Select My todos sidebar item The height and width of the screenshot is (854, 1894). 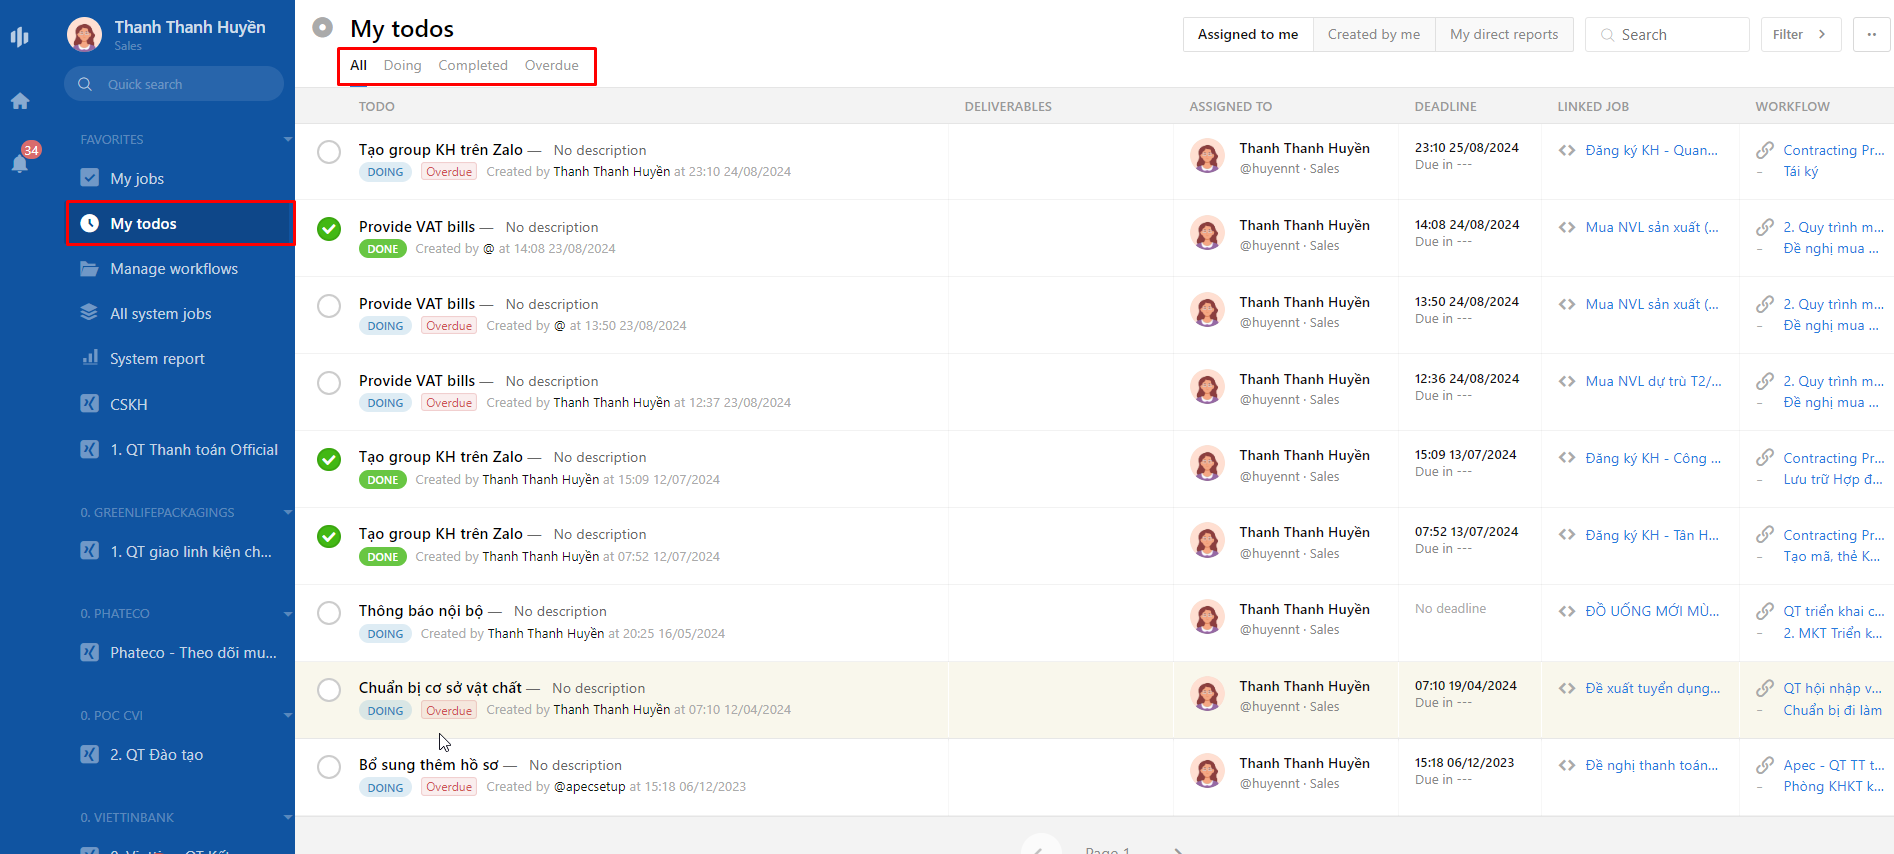[x=181, y=223]
